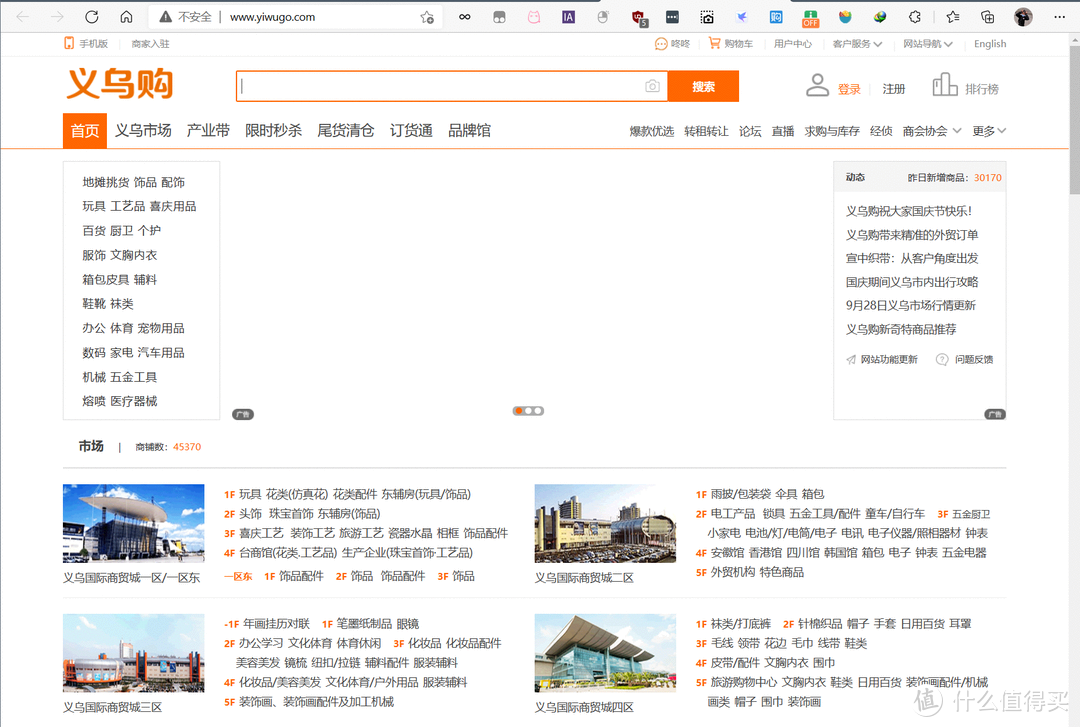Open news item 9月28日义乌市场行情更新
The height and width of the screenshot is (727, 1080).
click(x=911, y=305)
